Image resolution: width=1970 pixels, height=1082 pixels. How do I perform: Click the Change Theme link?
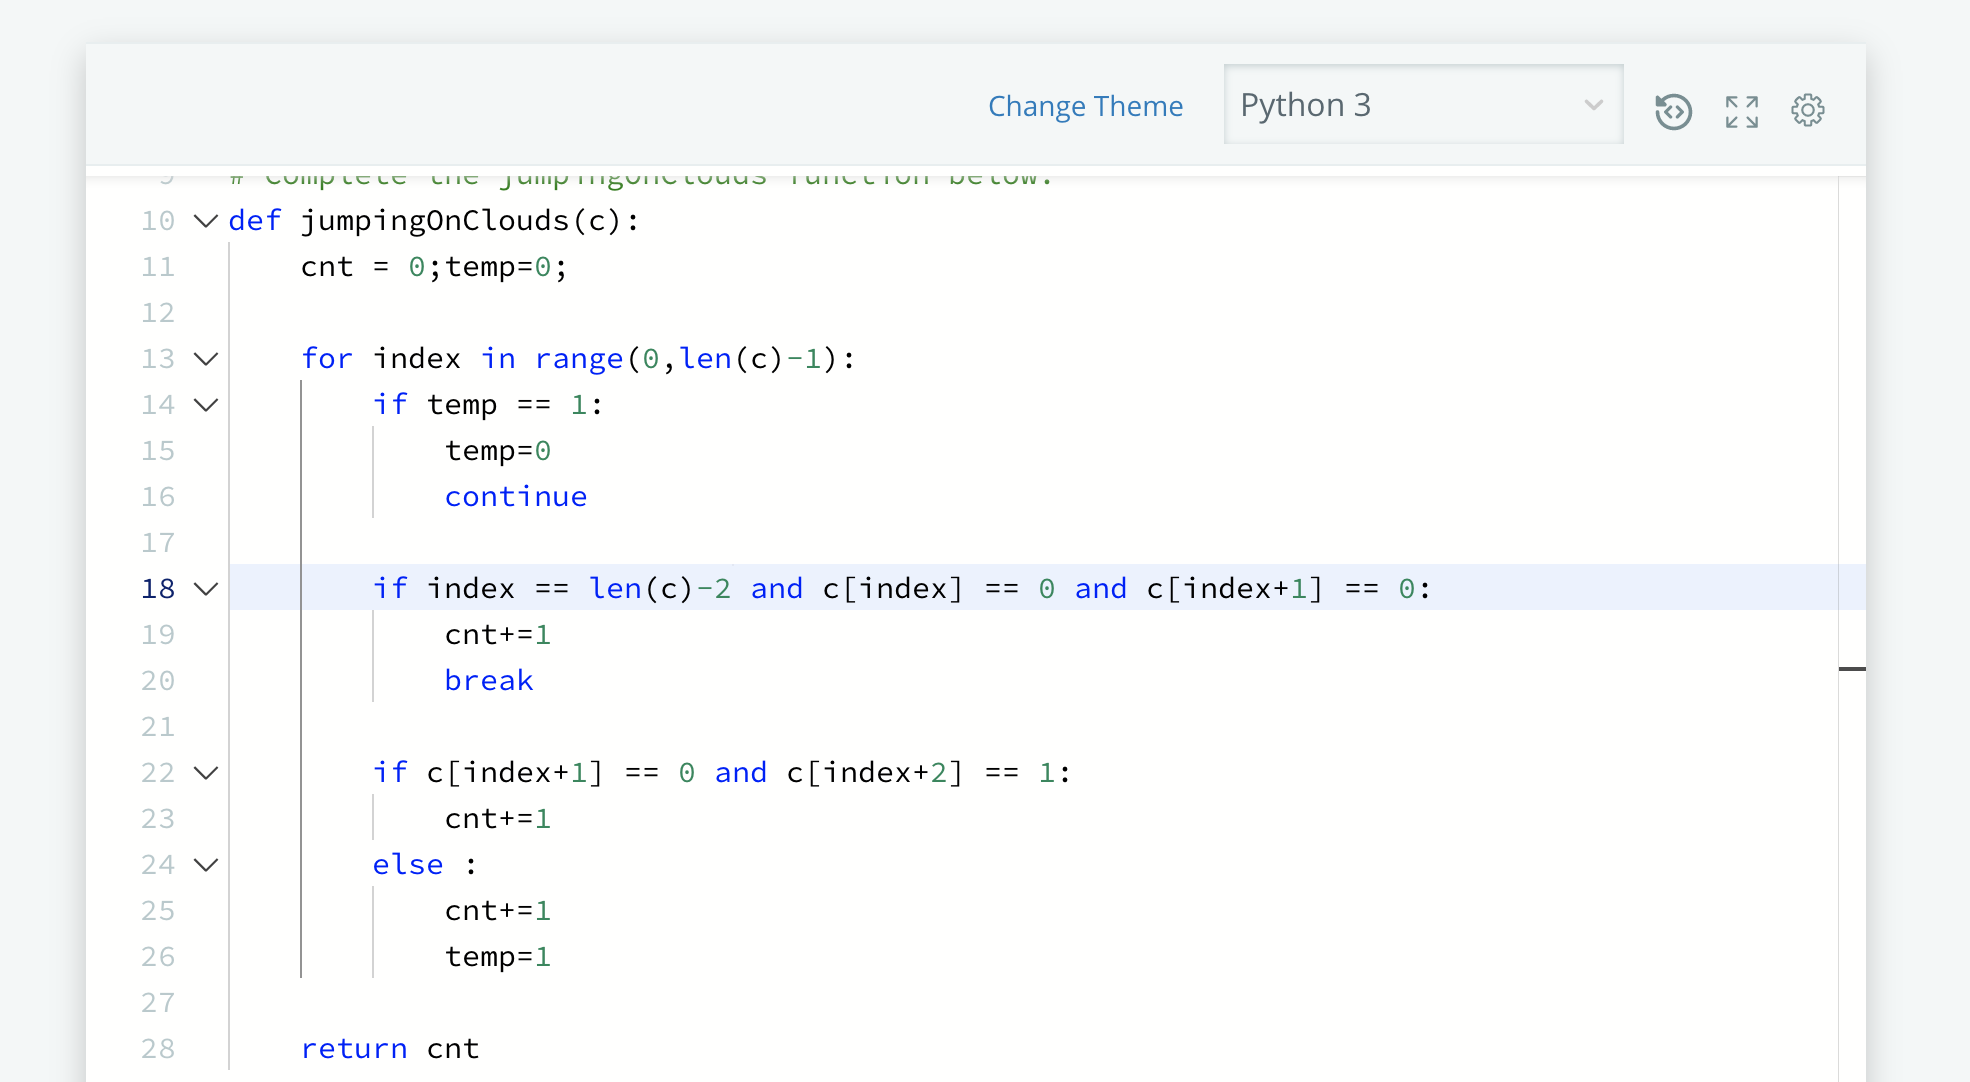(1085, 106)
